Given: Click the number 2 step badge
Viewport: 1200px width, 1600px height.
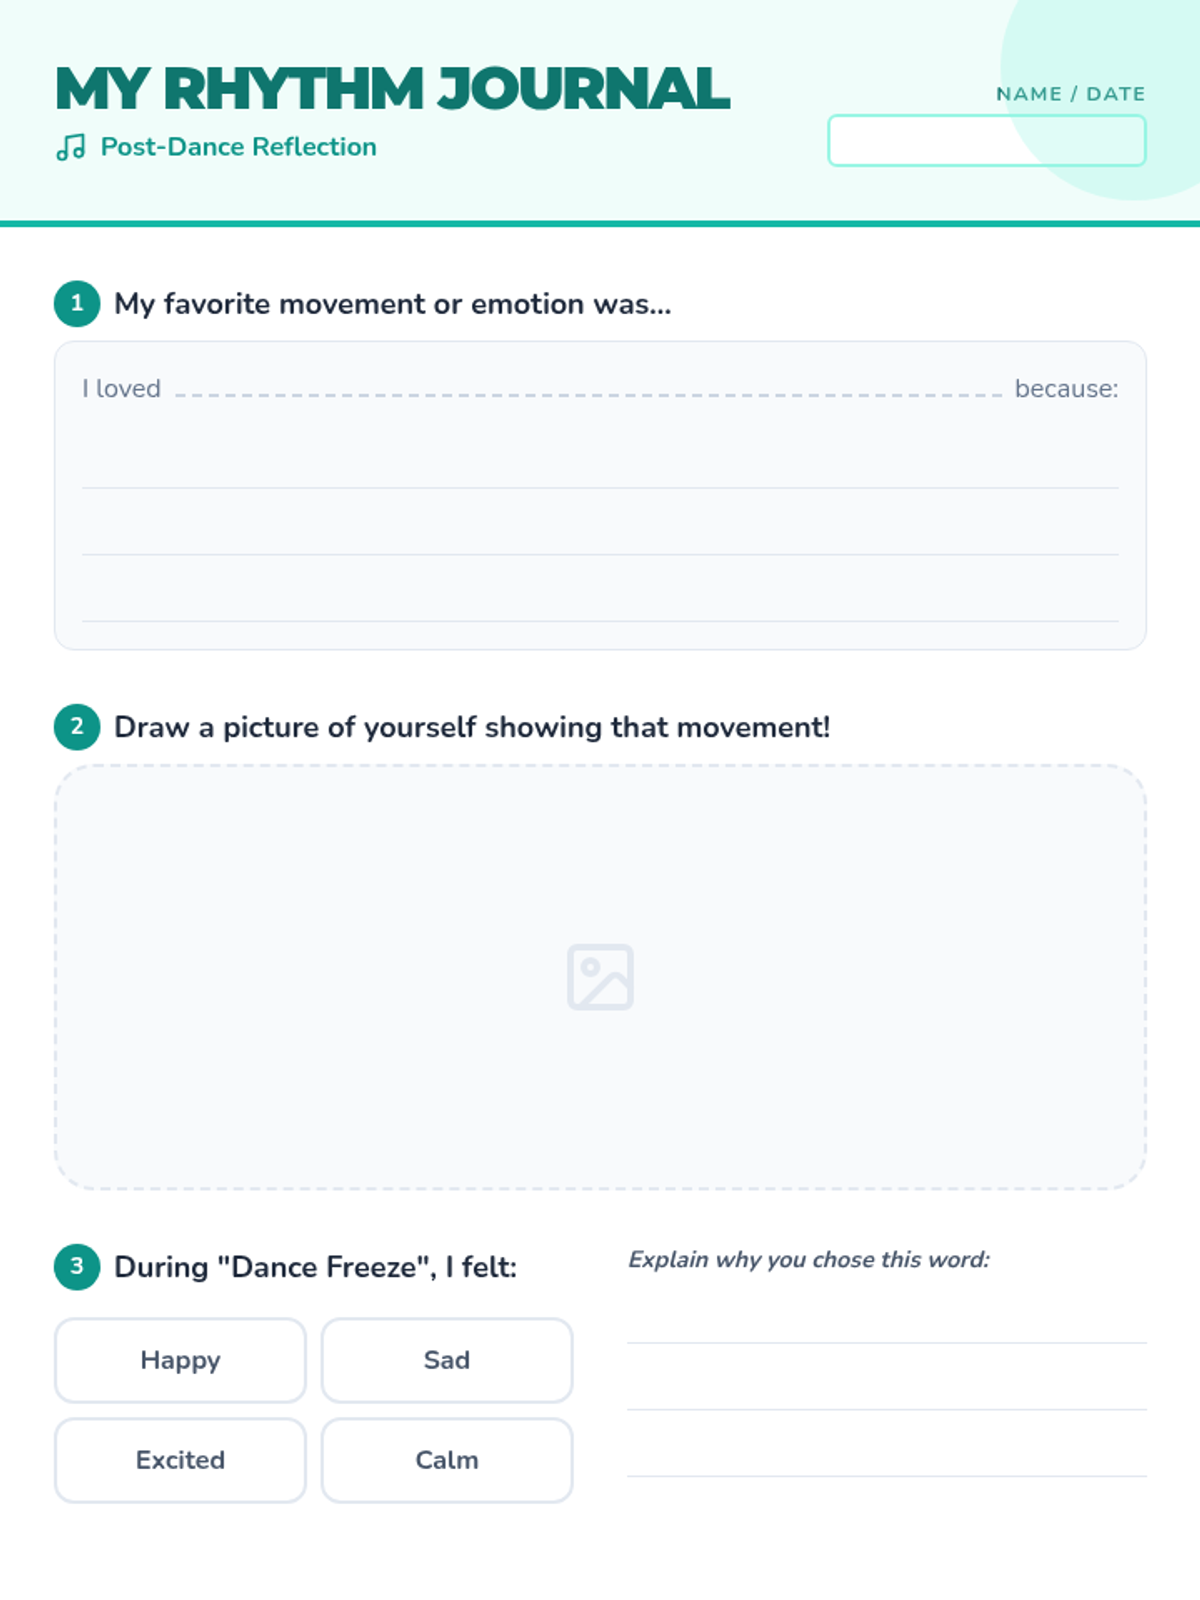Looking at the screenshot, I should click(x=77, y=727).
